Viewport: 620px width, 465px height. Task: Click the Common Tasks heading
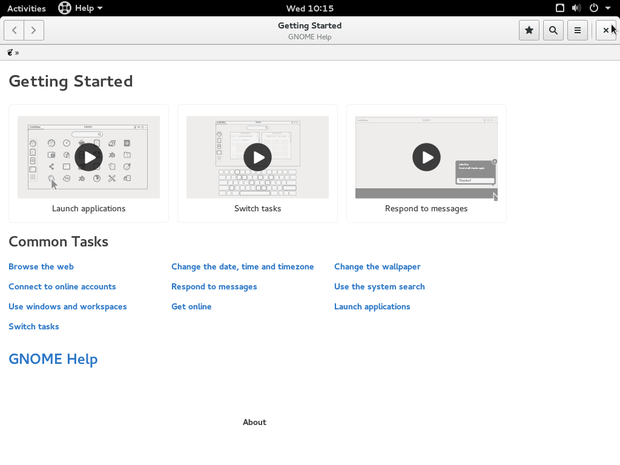point(58,242)
